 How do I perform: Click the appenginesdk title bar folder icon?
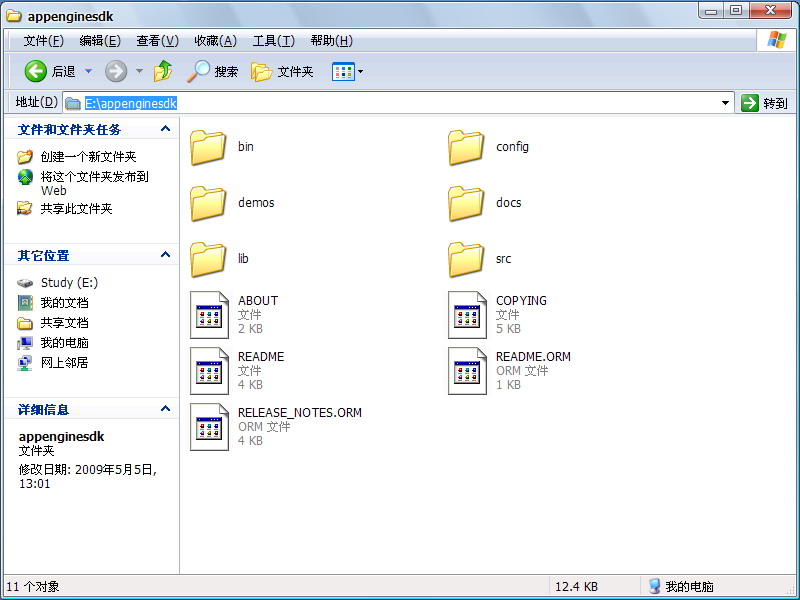[x=14, y=16]
